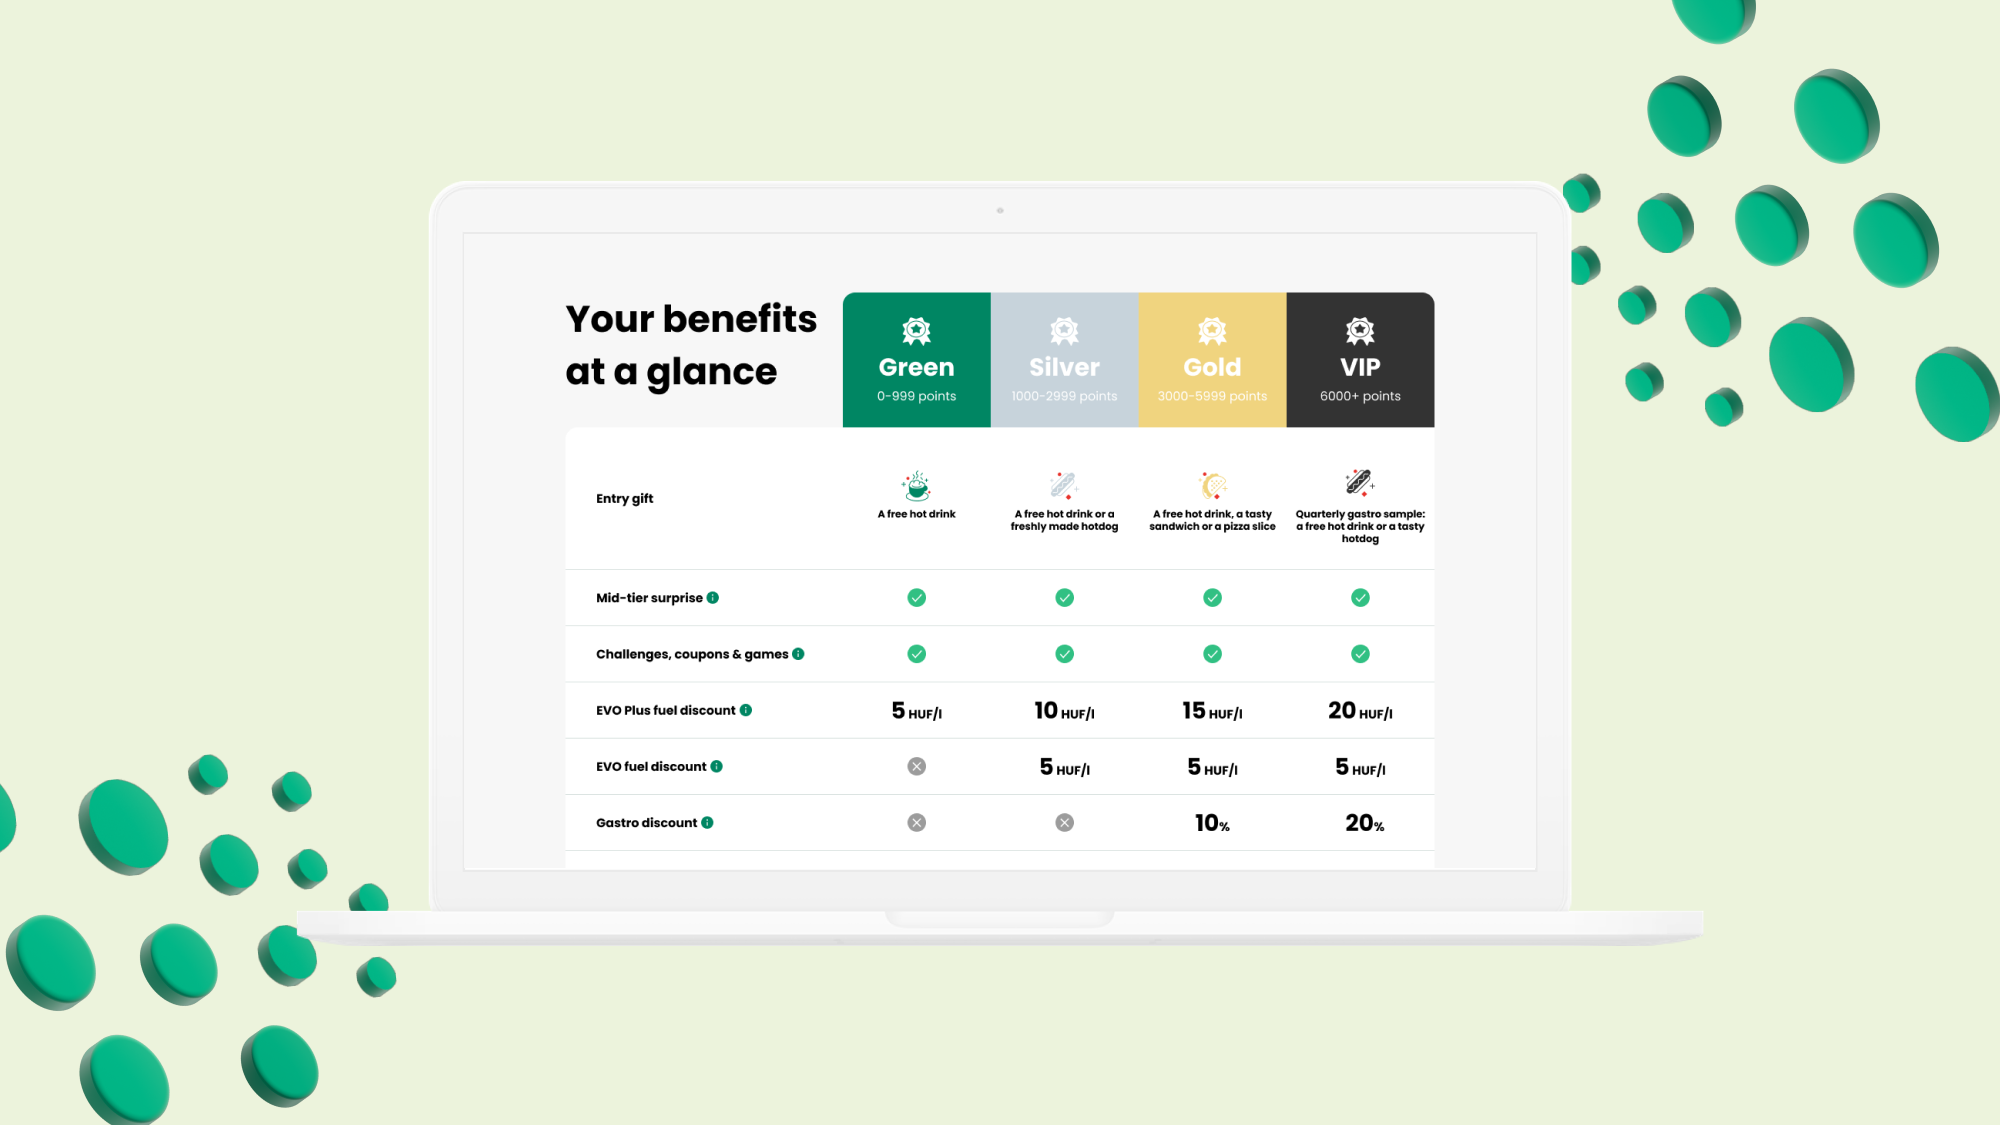Click the EVO fuel discount info icon
The height and width of the screenshot is (1125, 2000).
[717, 766]
